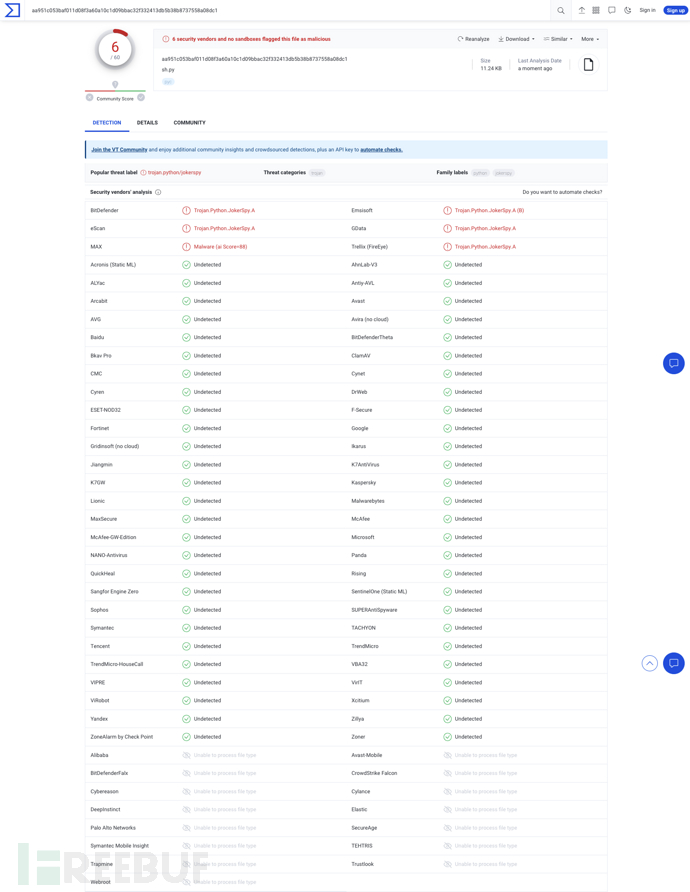Select the trojan threat category chip
The width and height of the screenshot is (690, 892).
pos(316,171)
